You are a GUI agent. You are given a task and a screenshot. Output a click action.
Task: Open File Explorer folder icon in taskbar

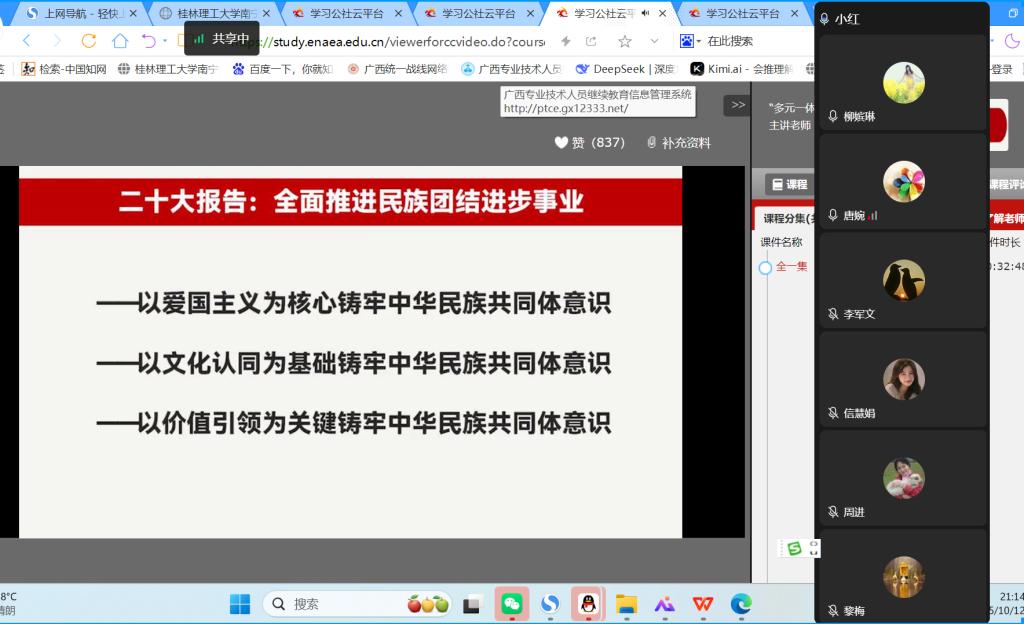[x=626, y=604]
